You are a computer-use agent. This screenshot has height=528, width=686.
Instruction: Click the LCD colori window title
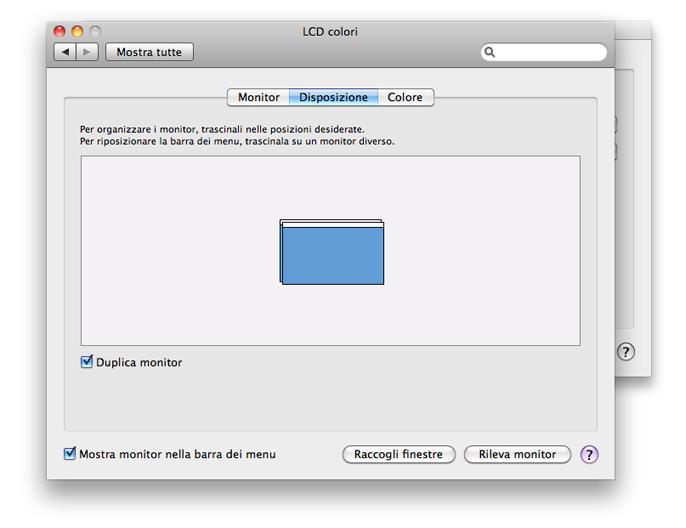pos(330,32)
